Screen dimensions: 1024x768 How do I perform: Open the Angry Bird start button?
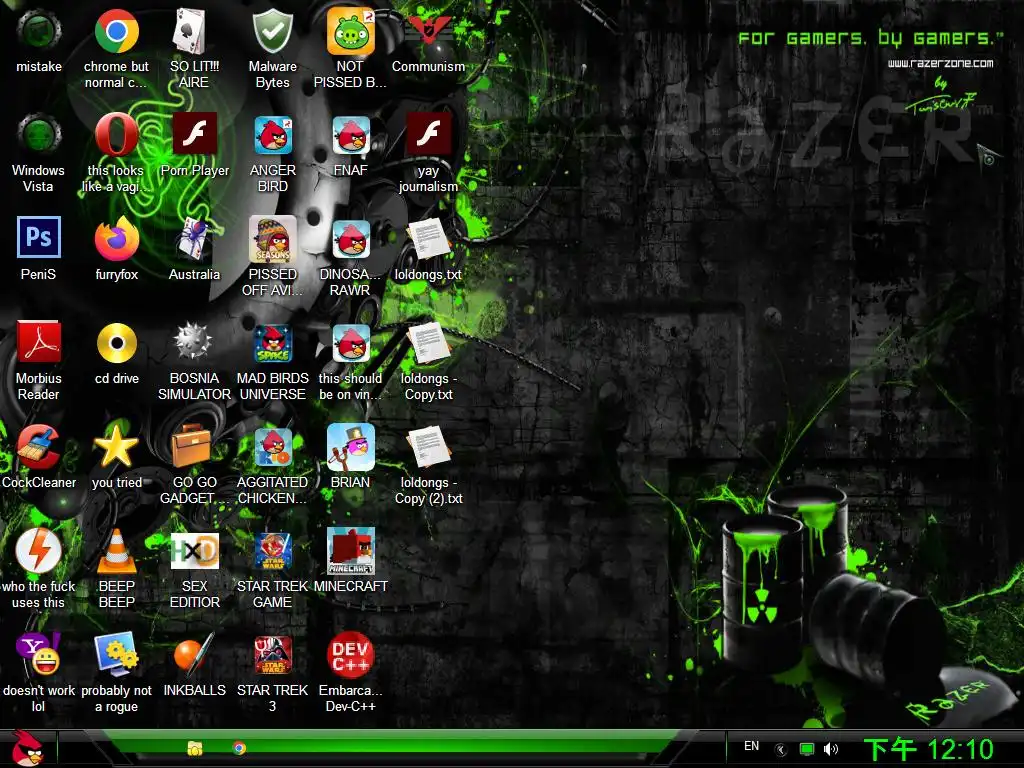click(27, 748)
